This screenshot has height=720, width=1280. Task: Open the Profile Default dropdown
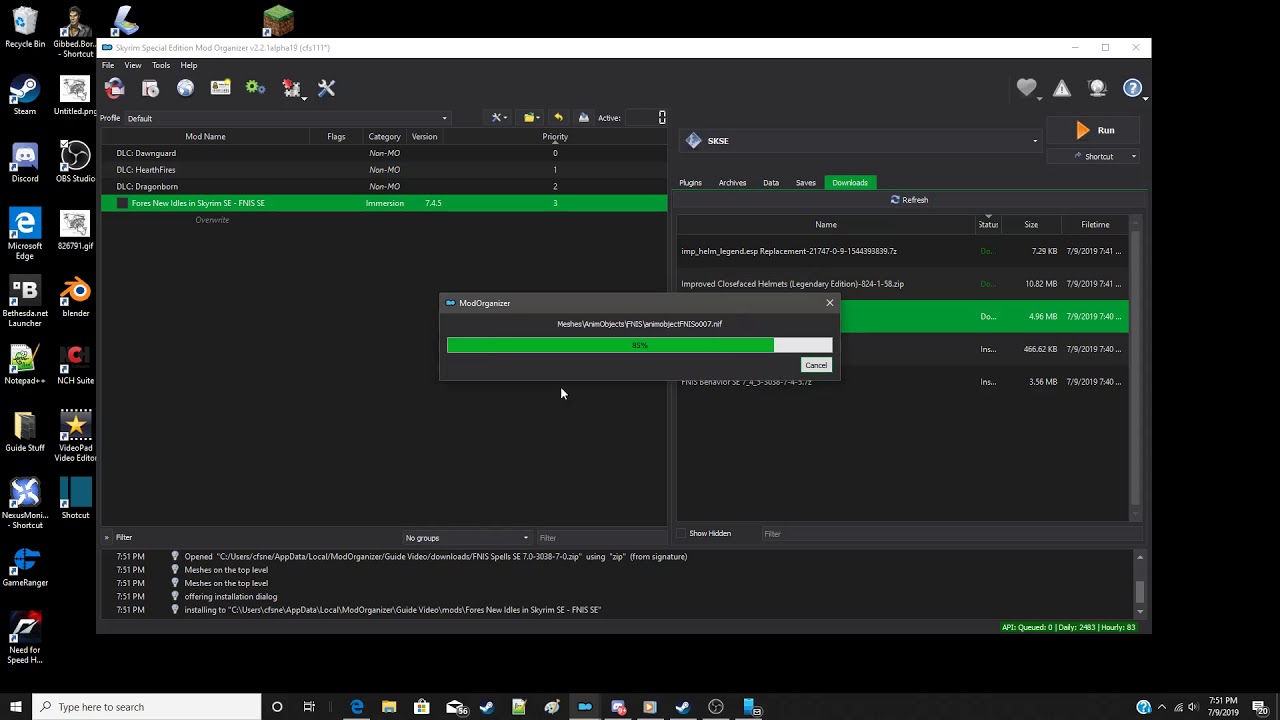click(x=286, y=118)
